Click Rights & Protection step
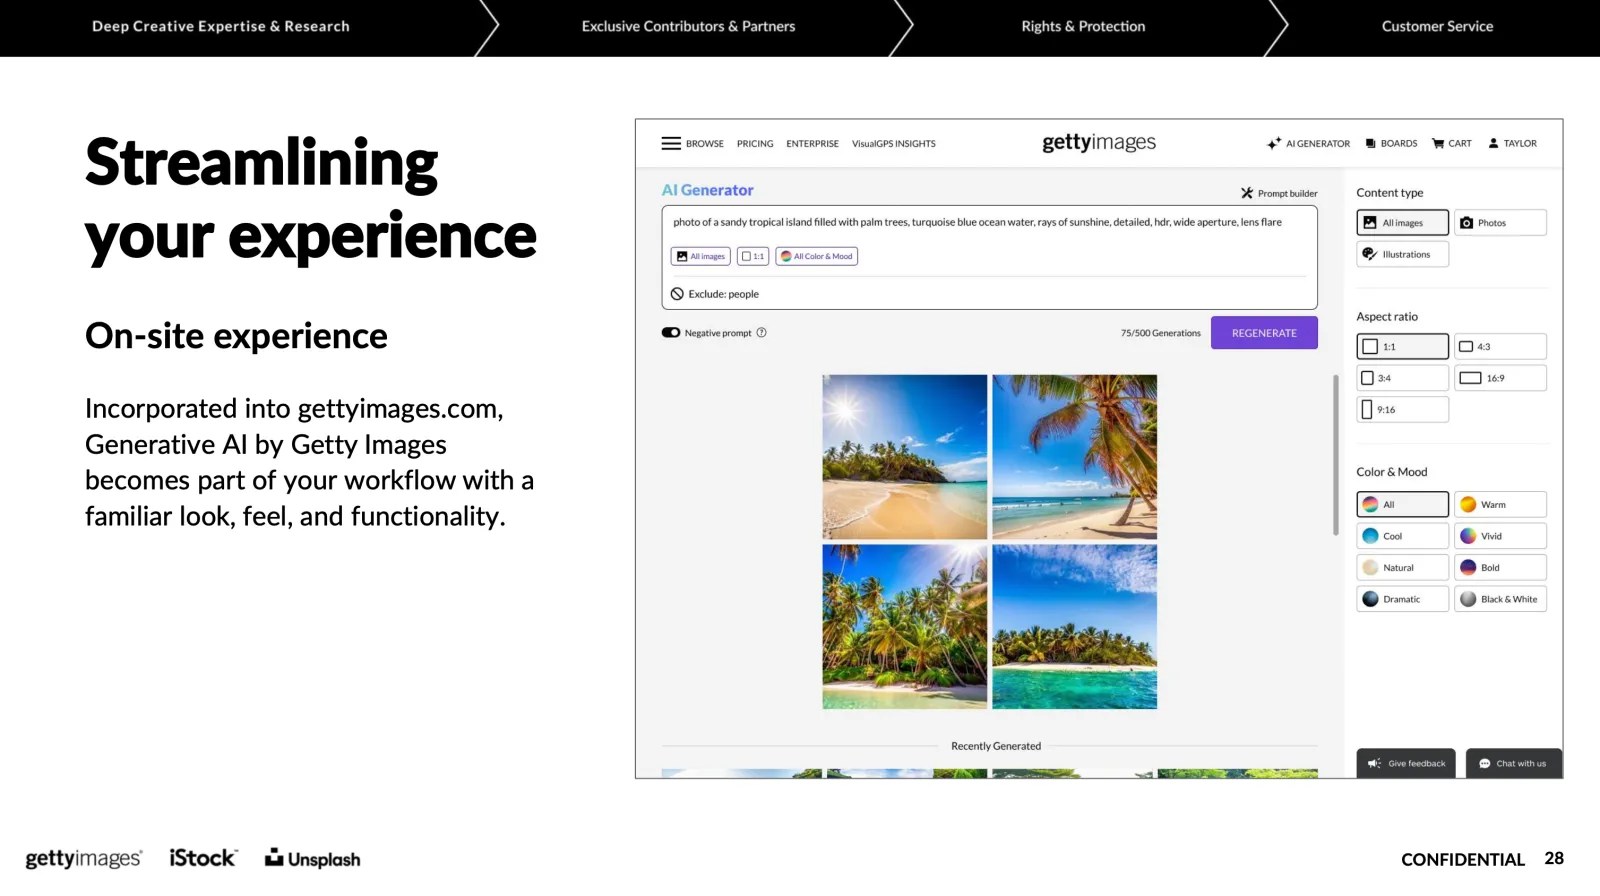This screenshot has width=1600, height=896. [x=1083, y=26]
